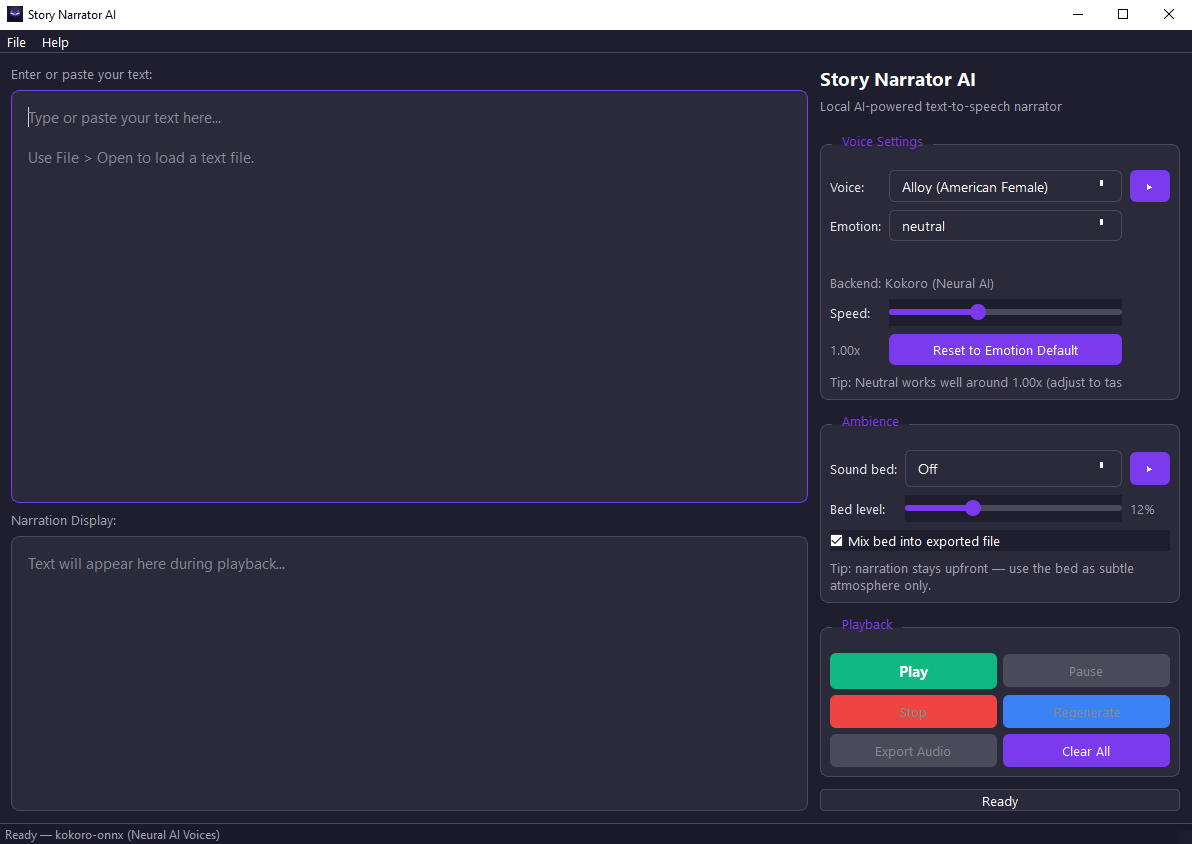Click the Narration Display text area
Viewport: 1192px width, 844px height.
tap(409, 674)
